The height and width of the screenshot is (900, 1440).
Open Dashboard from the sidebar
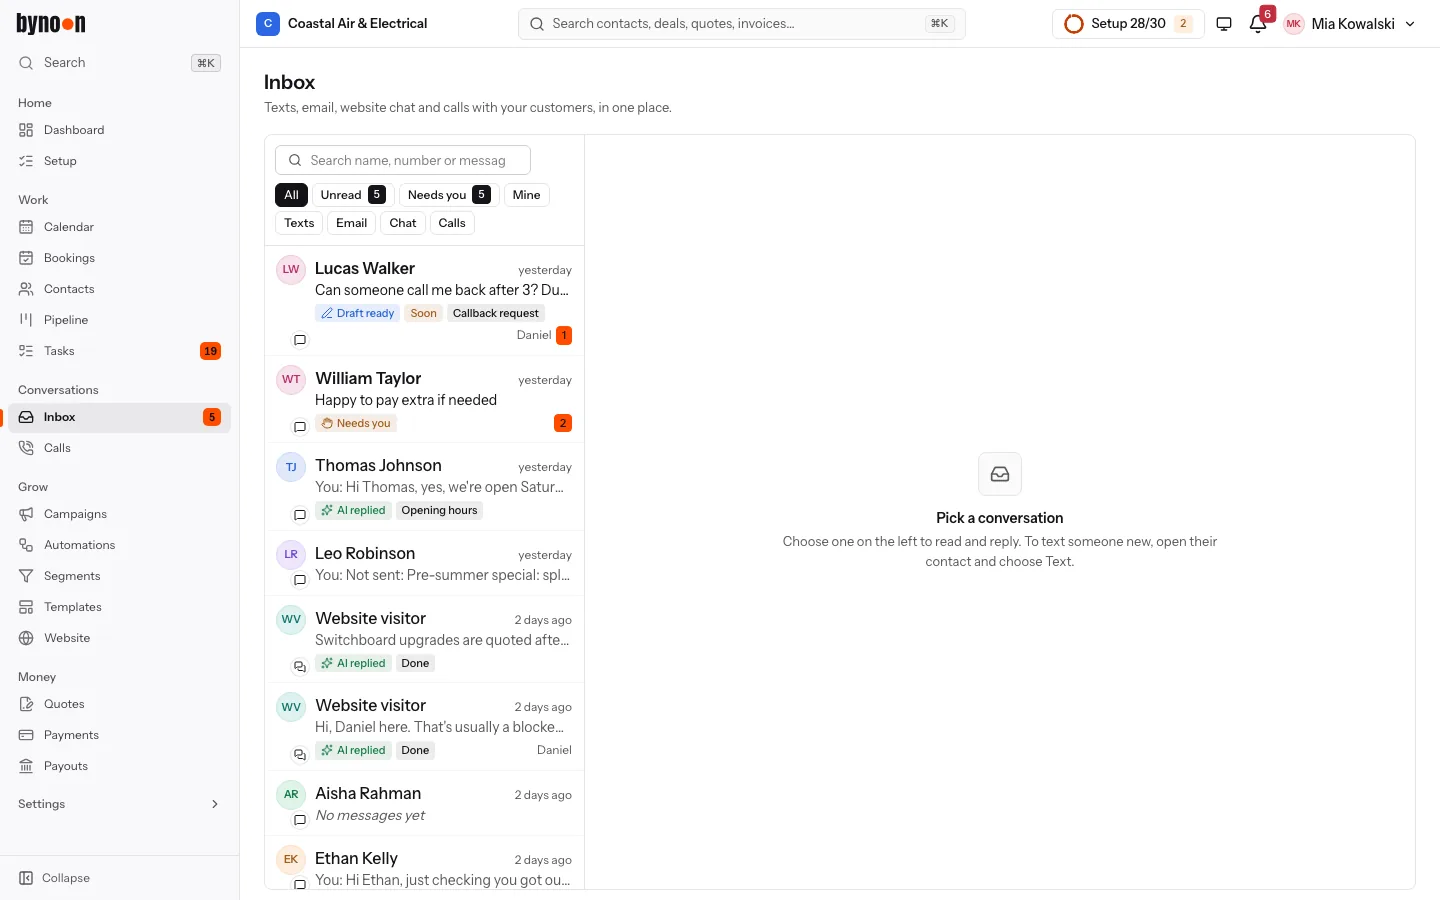click(119, 130)
